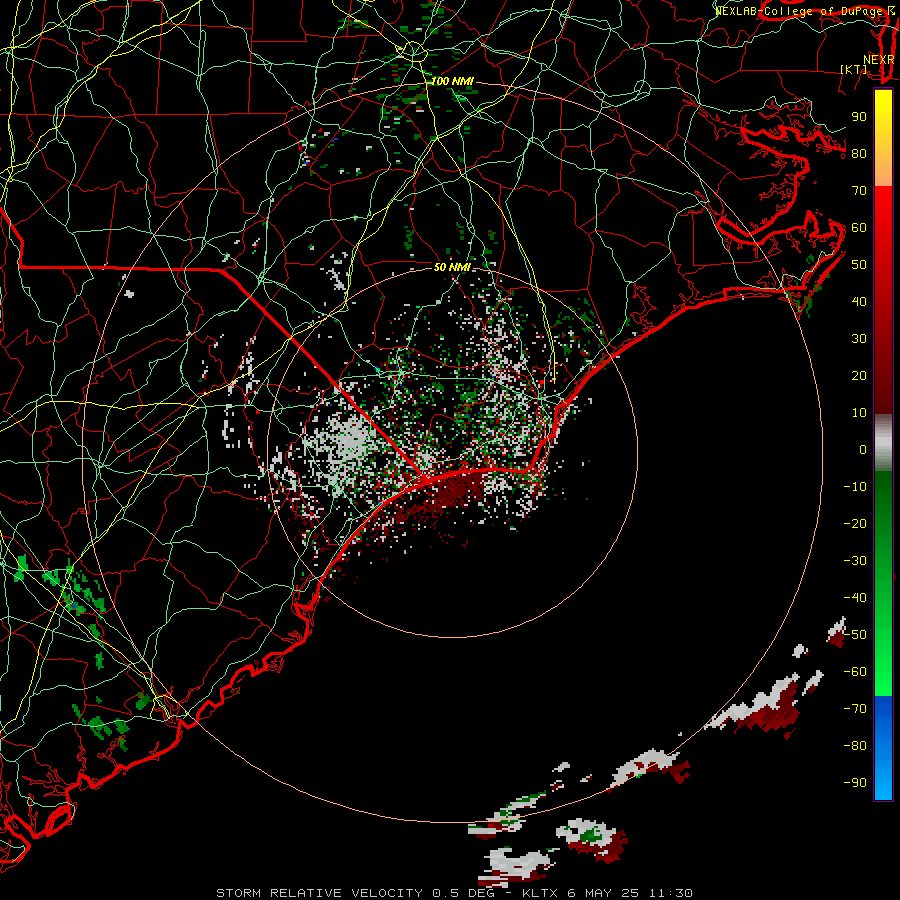The width and height of the screenshot is (900, 900).
Task: Select the -50 value on velocity scale
Action: coord(855,635)
